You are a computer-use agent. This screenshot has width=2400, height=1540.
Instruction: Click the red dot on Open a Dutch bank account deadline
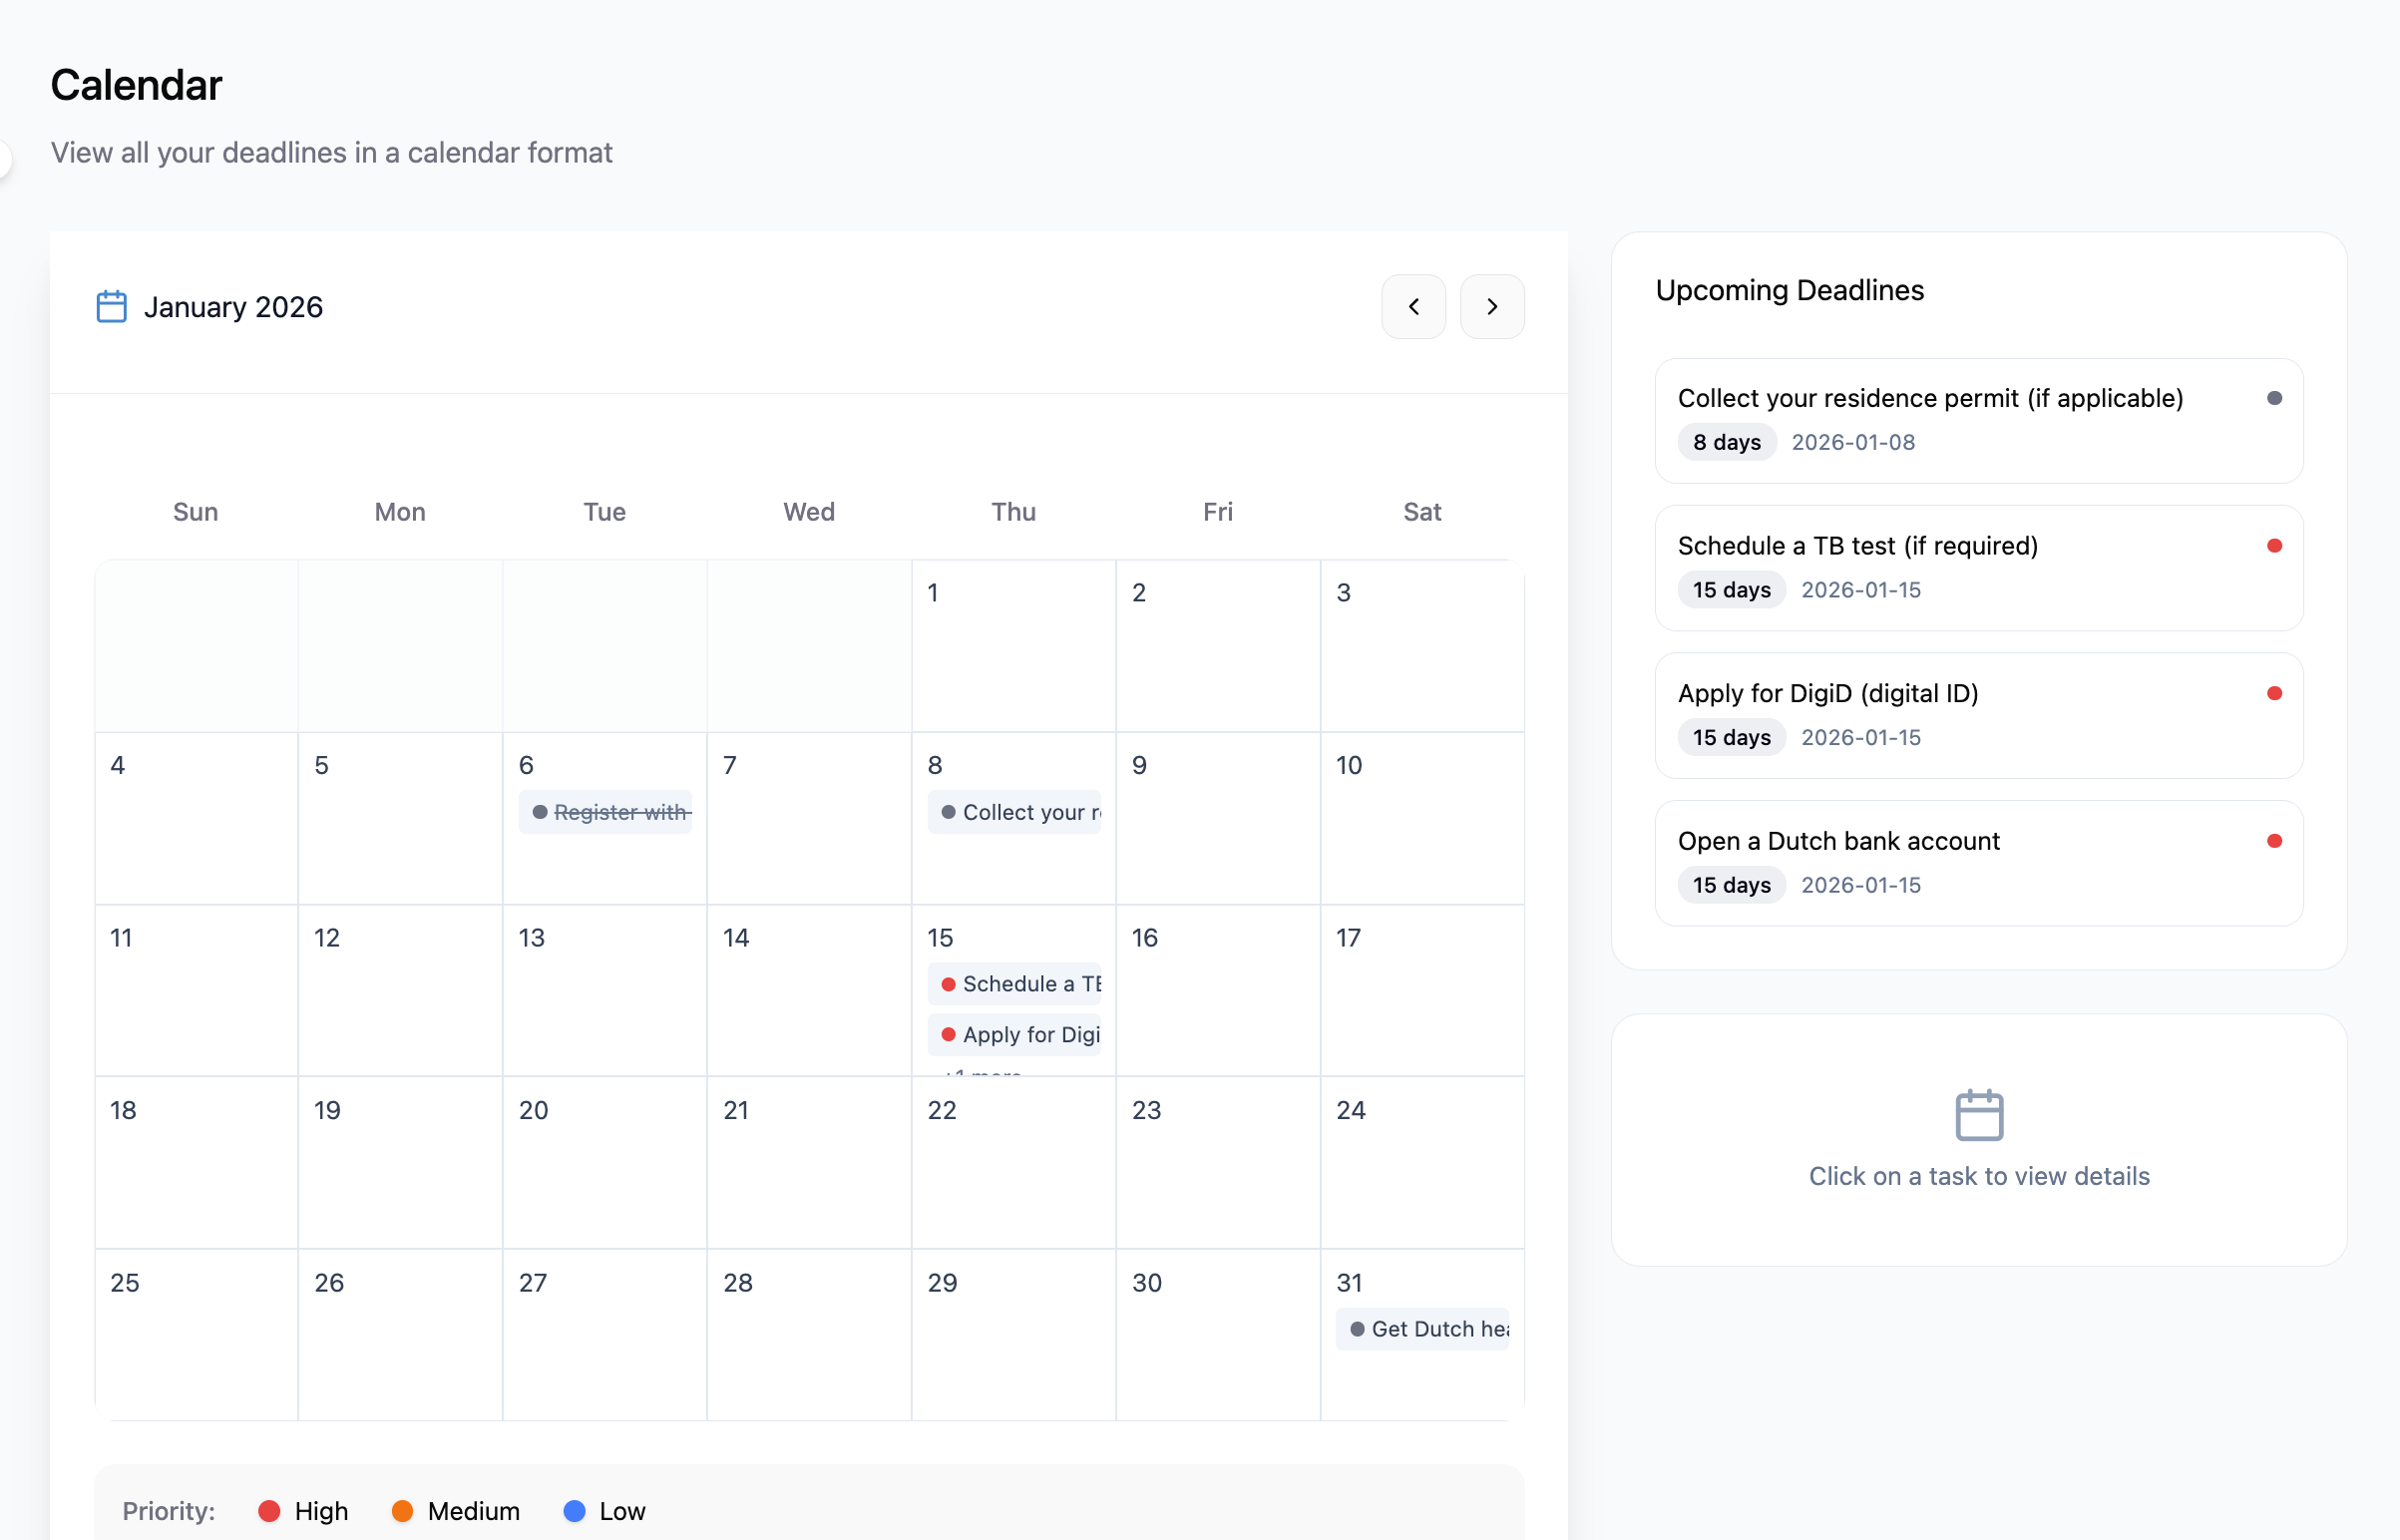pyautogui.click(x=2275, y=840)
